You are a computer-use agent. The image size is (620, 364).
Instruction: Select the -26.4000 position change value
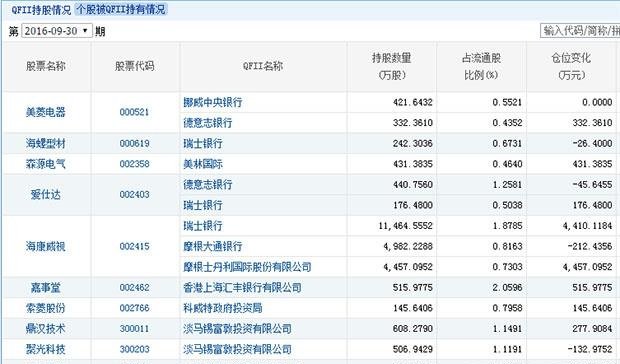tap(592, 143)
